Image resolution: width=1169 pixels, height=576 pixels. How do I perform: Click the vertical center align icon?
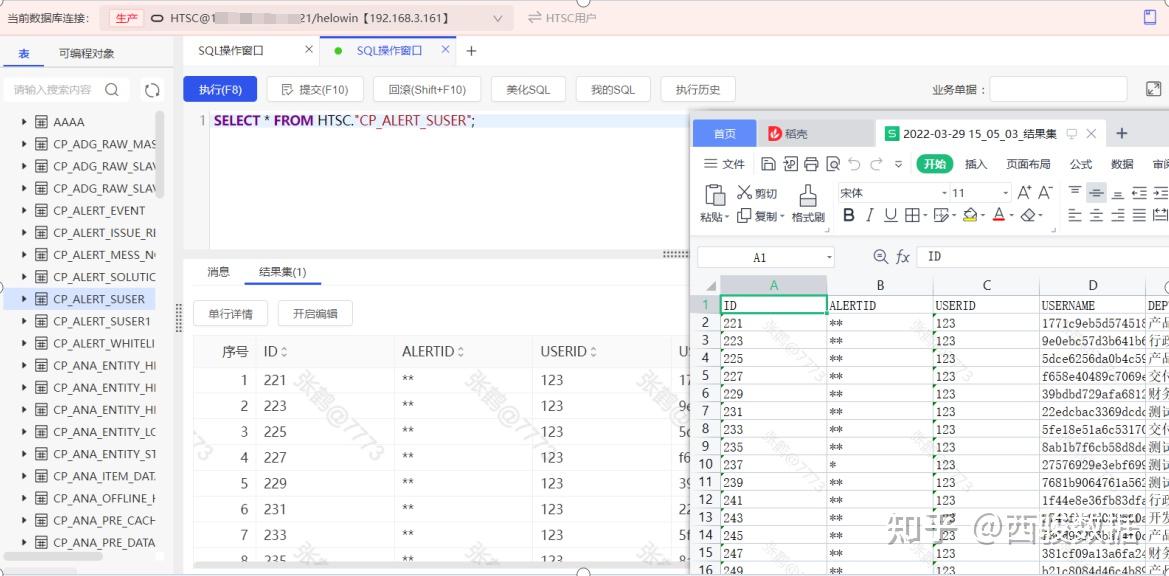[1096, 192]
